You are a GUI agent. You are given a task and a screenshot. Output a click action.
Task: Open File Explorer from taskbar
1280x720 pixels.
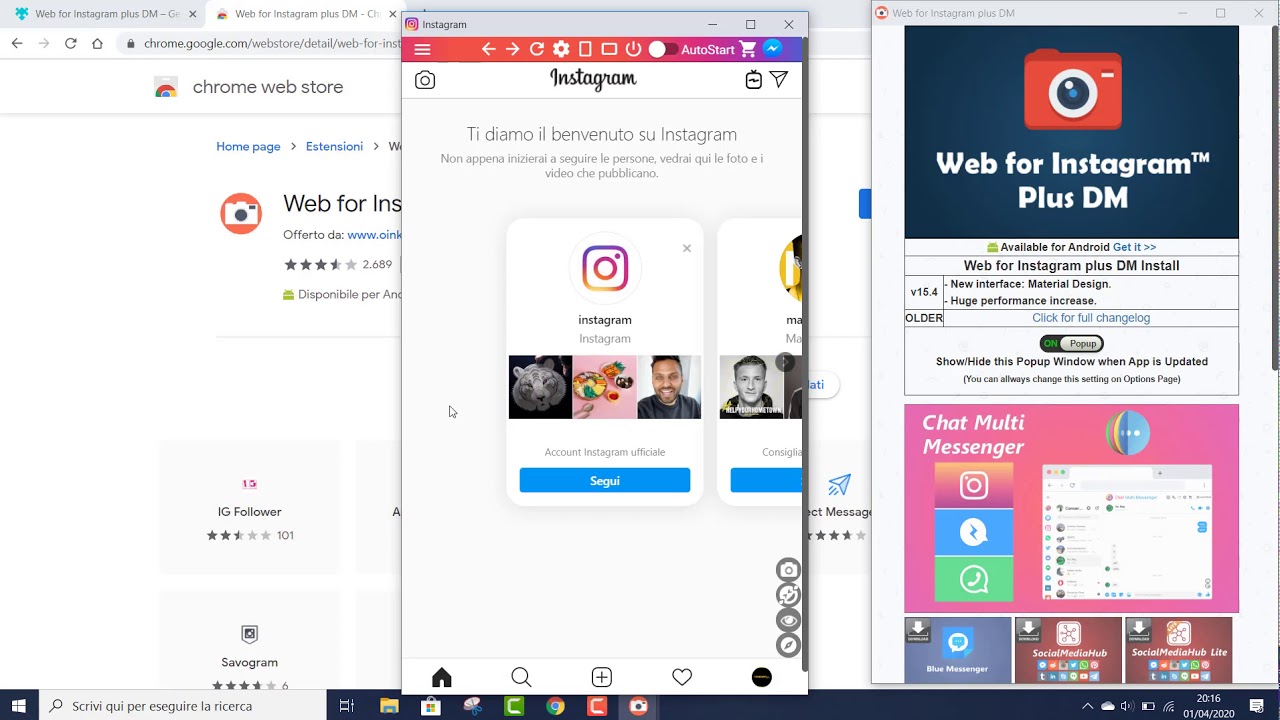coord(389,706)
